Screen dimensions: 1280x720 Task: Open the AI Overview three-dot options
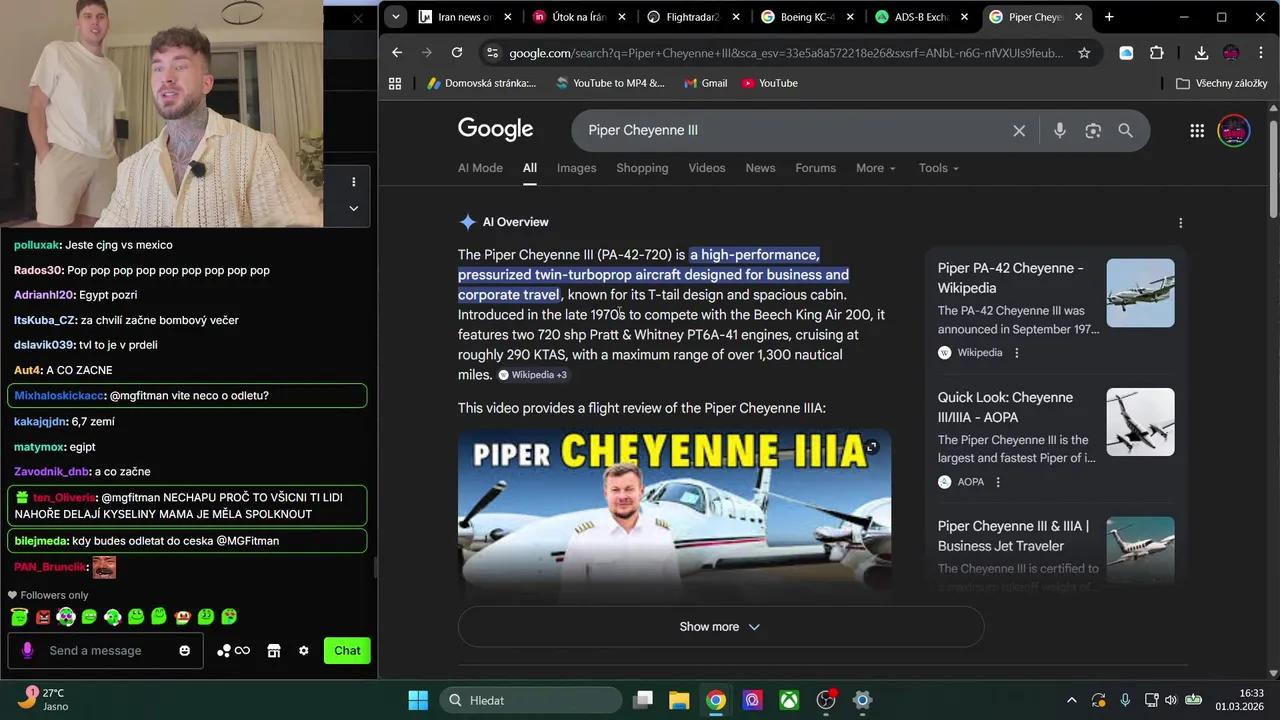pos(1180,223)
